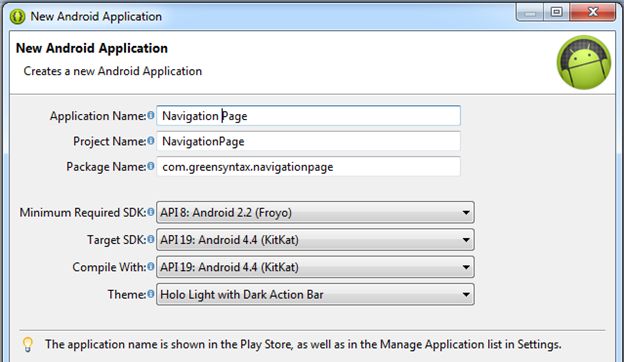Close the New Android Application dialog
Viewport: 624px width, 362px height.
click(593, 12)
